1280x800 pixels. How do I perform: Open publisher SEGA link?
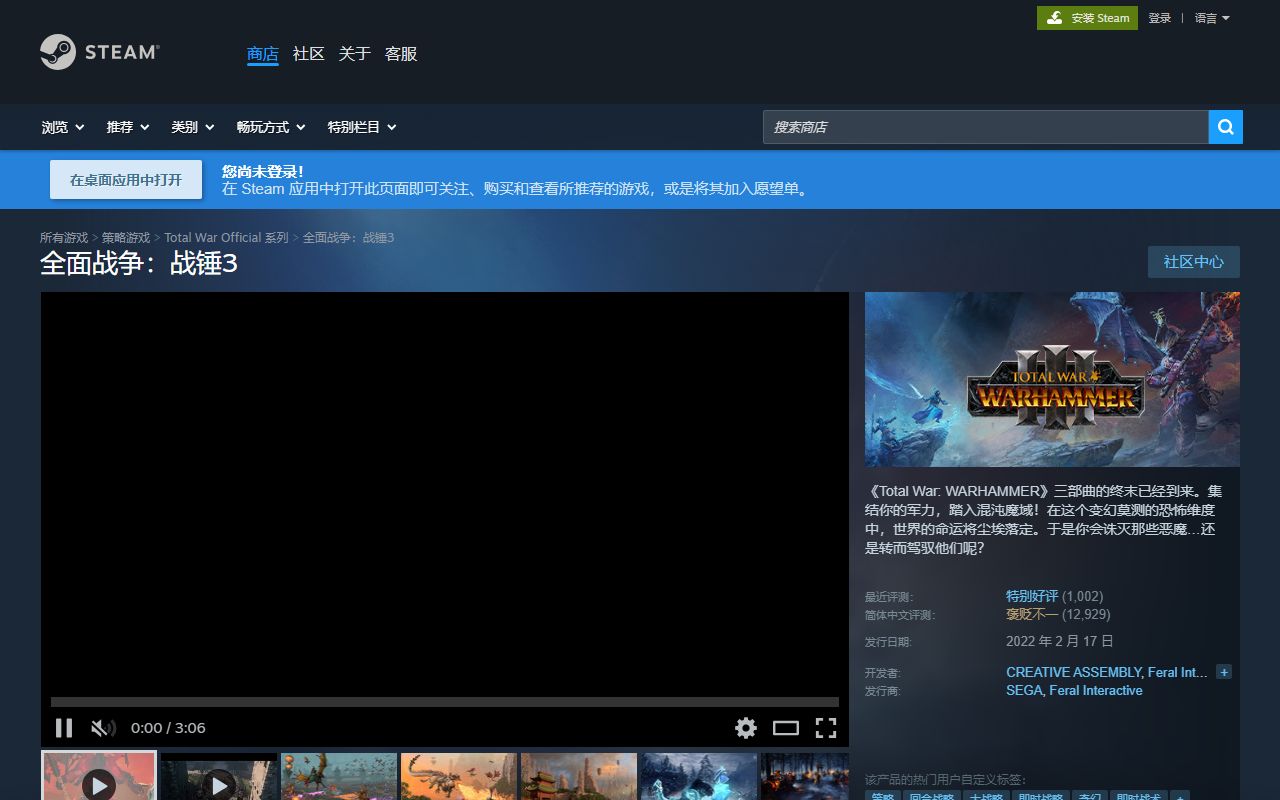click(x=1024, y=690)
